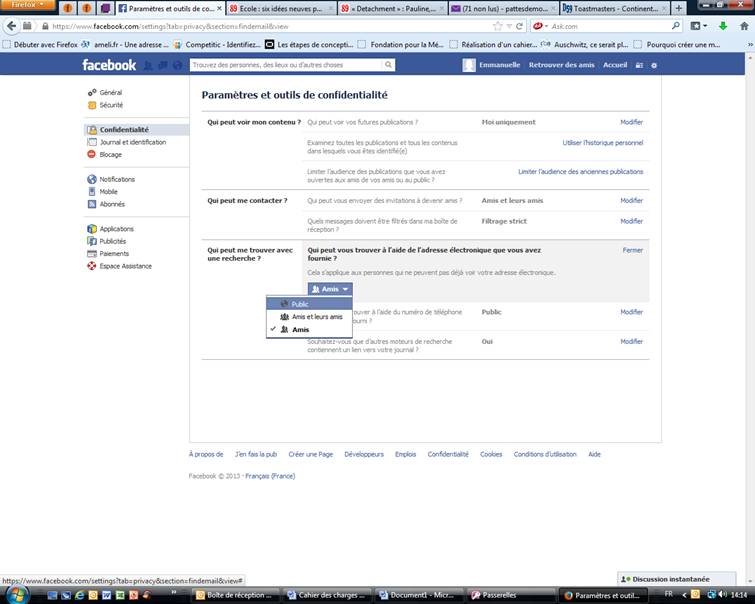
Task: Expand the Amis audience selector dropdown
Action: pos(330,289)
